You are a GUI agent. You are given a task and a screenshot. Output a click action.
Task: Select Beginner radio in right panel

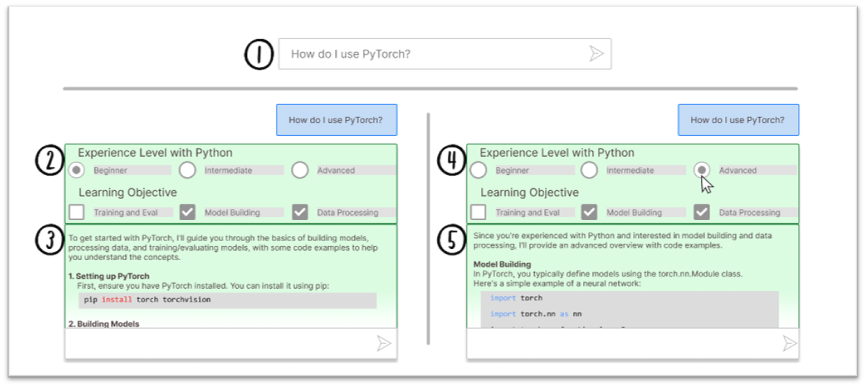(478, 170)
